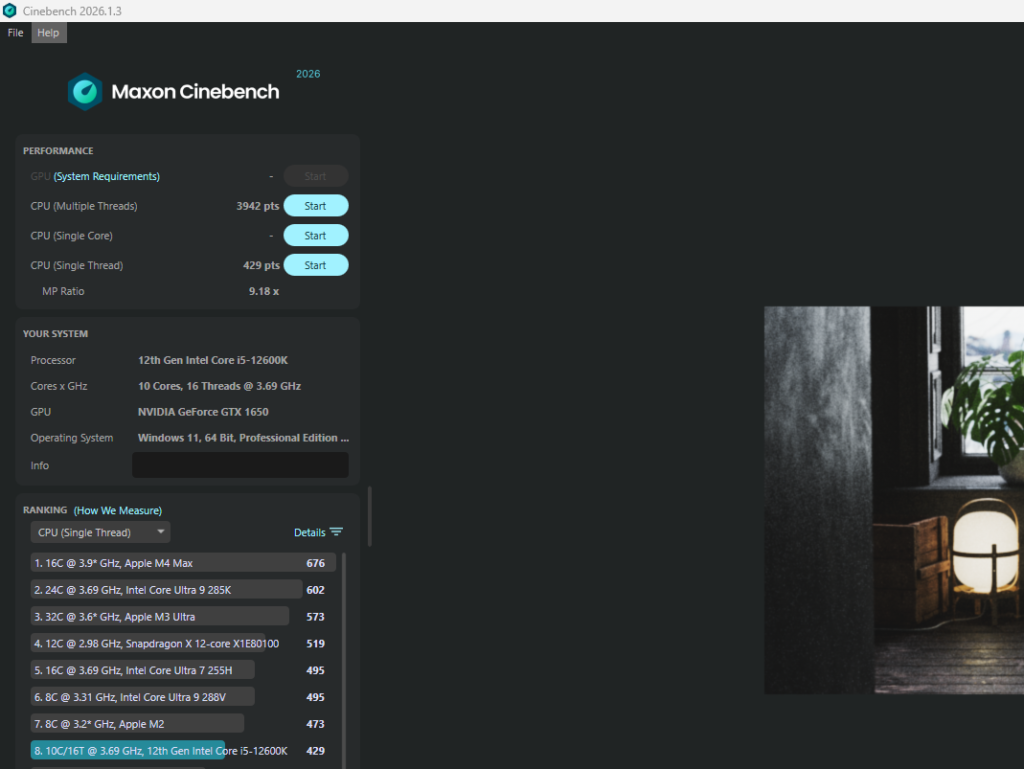
Task: Select Apple M4 Max ranking entry
Action: point(183,563)
